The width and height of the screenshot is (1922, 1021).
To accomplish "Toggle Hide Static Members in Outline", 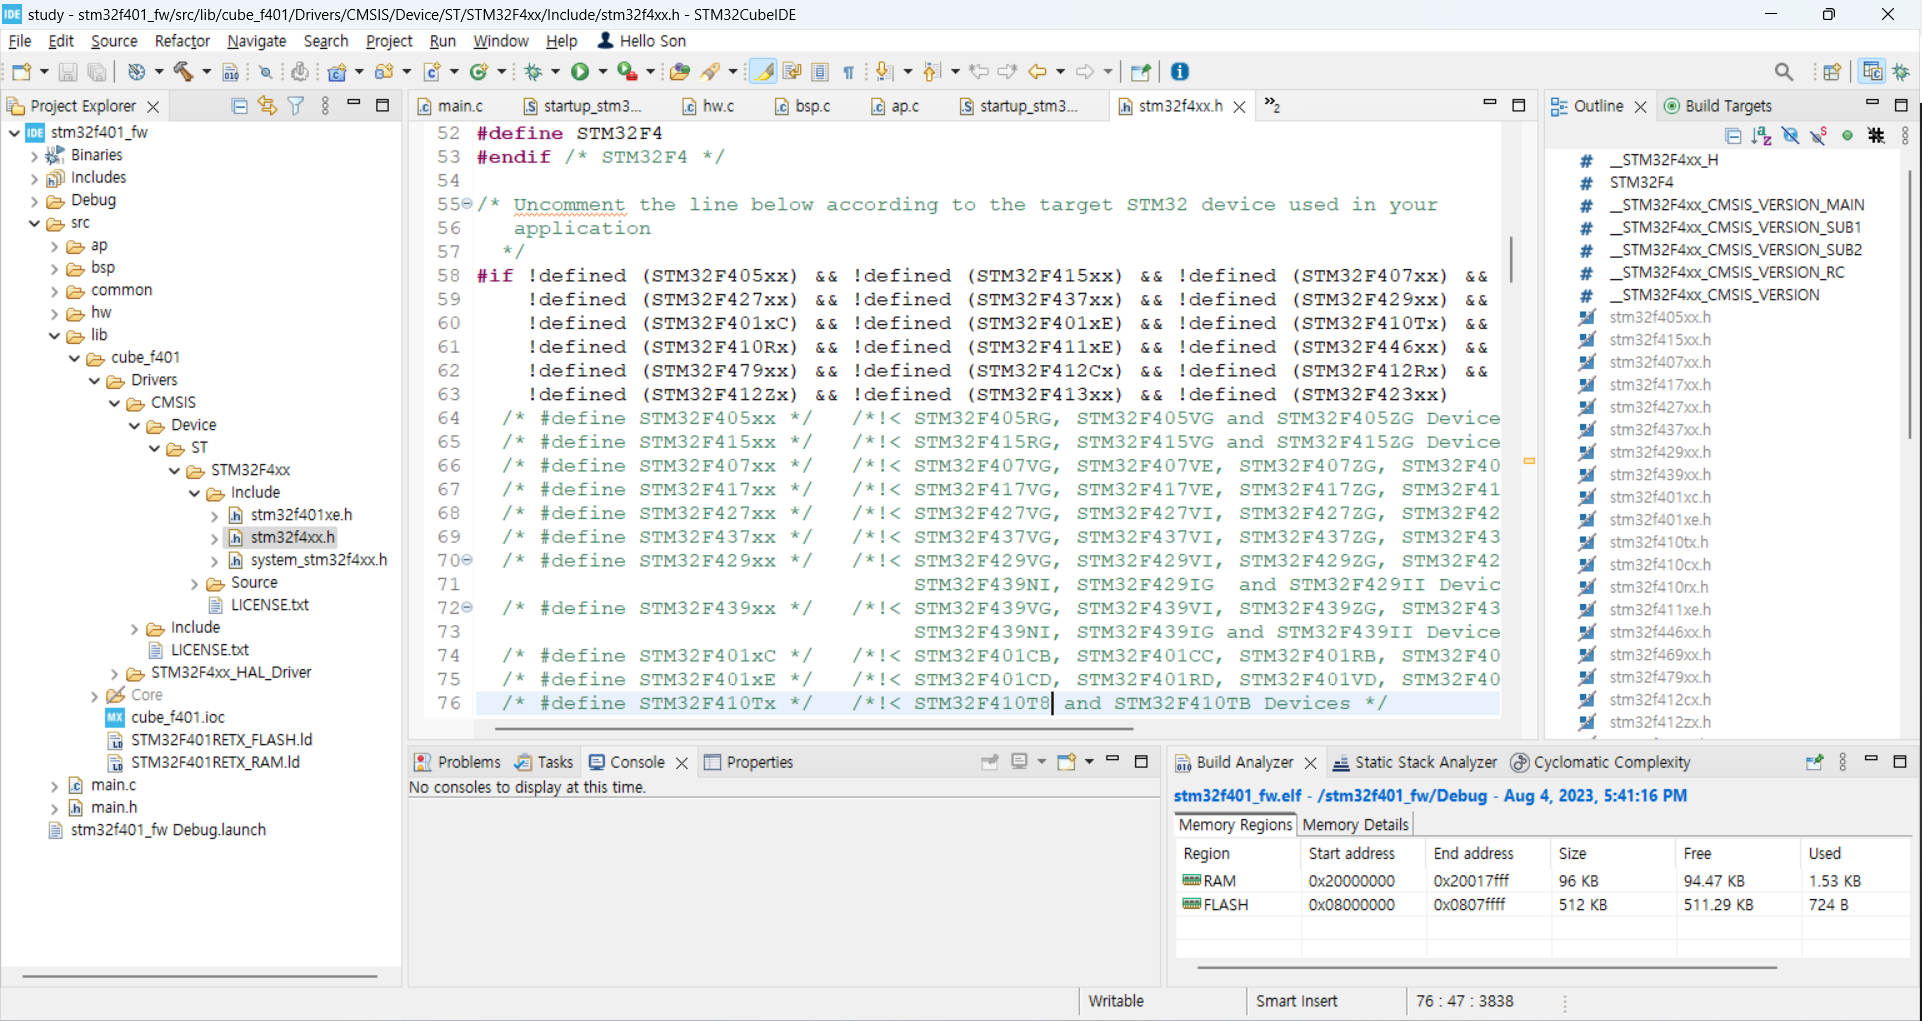I will click(x=1819, y=135).
